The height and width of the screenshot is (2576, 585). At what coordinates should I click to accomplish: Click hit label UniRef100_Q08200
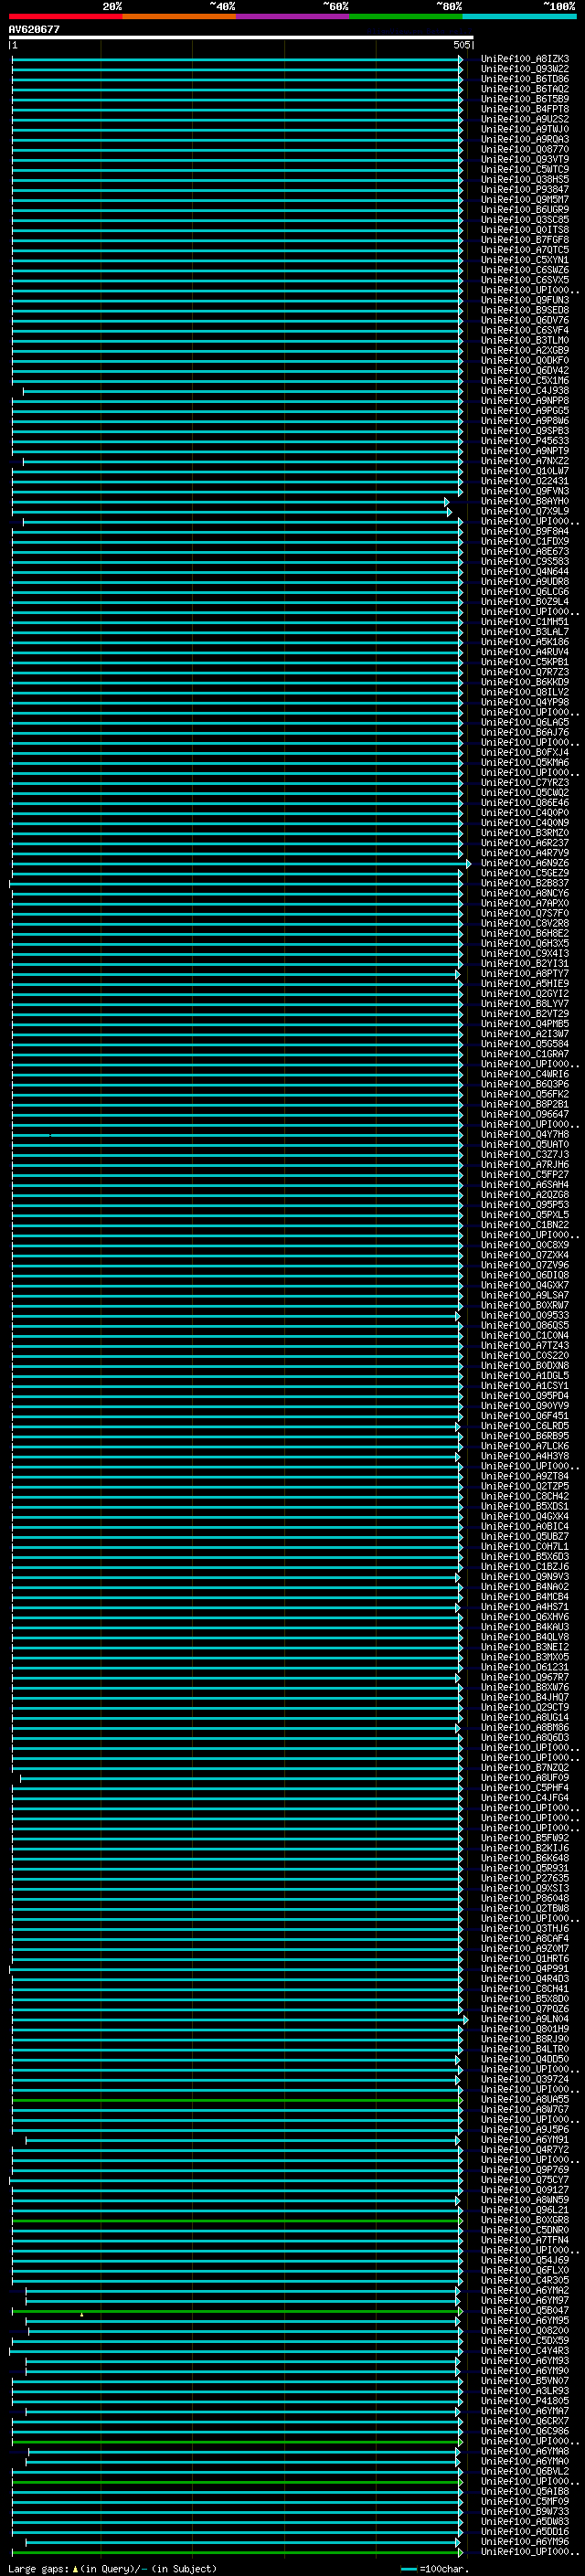click(x=524, y=2331)
